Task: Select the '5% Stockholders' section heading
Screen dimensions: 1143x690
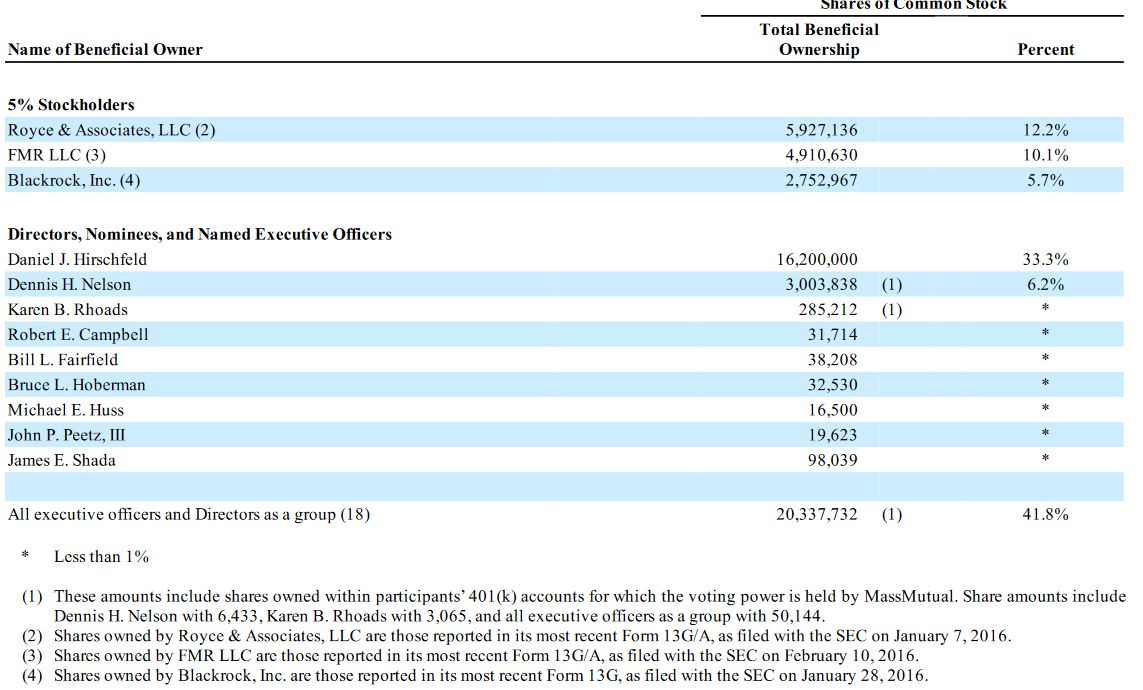Action: pos(71,105)
